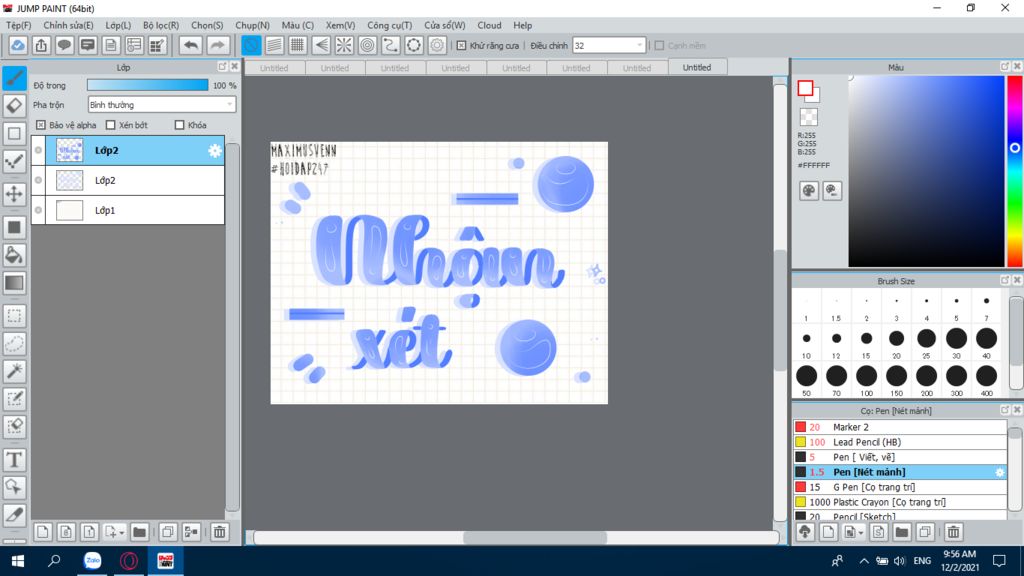
Task: Create new layer in Lớp panel
Action: (x=42, y=532)
